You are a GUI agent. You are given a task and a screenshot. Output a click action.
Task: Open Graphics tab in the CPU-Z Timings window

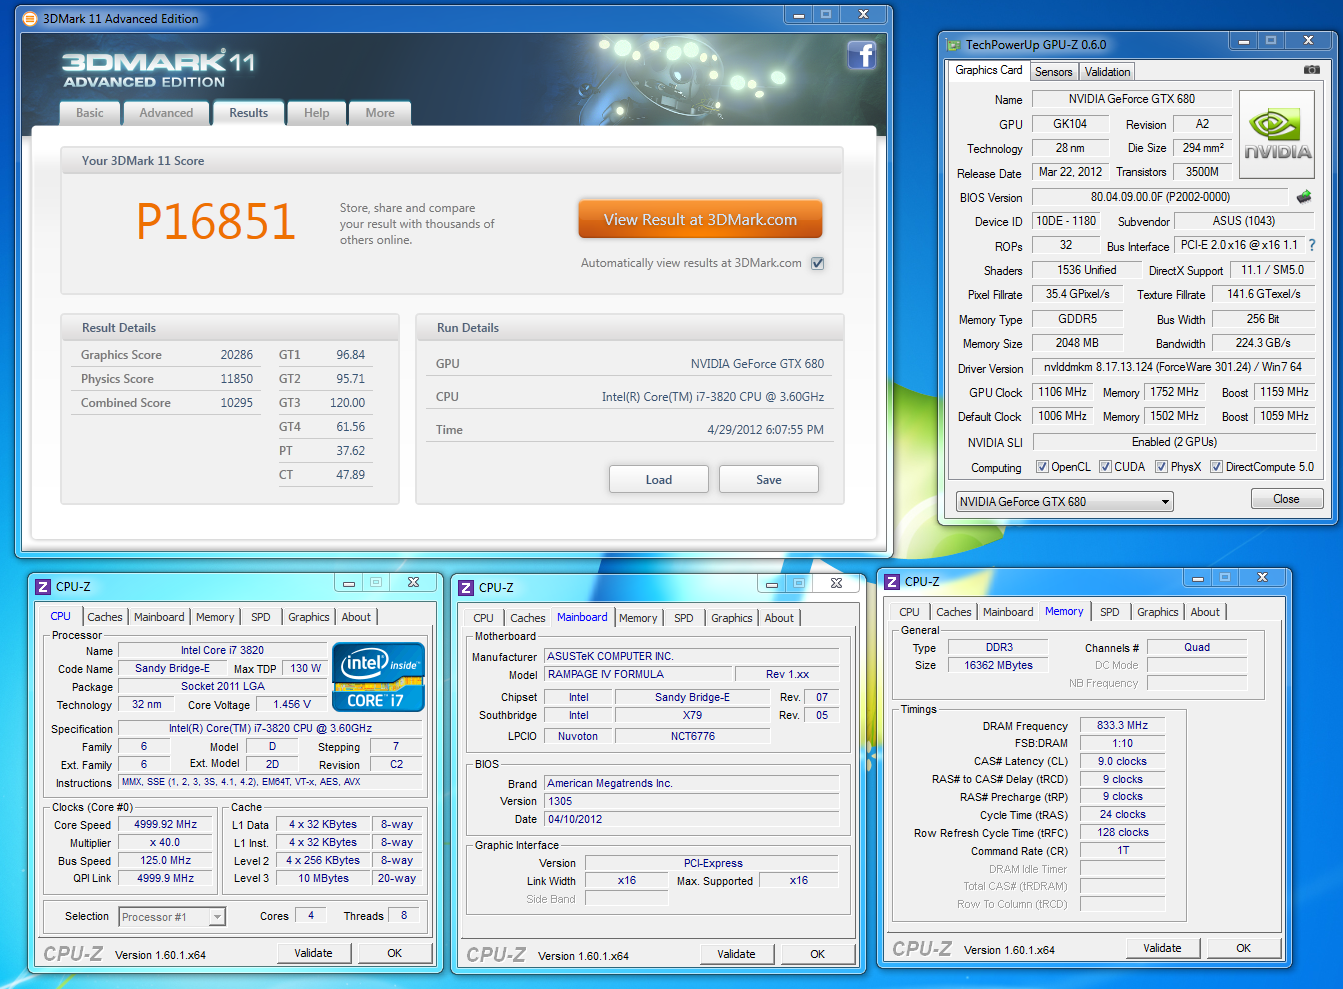(1157, 612)
